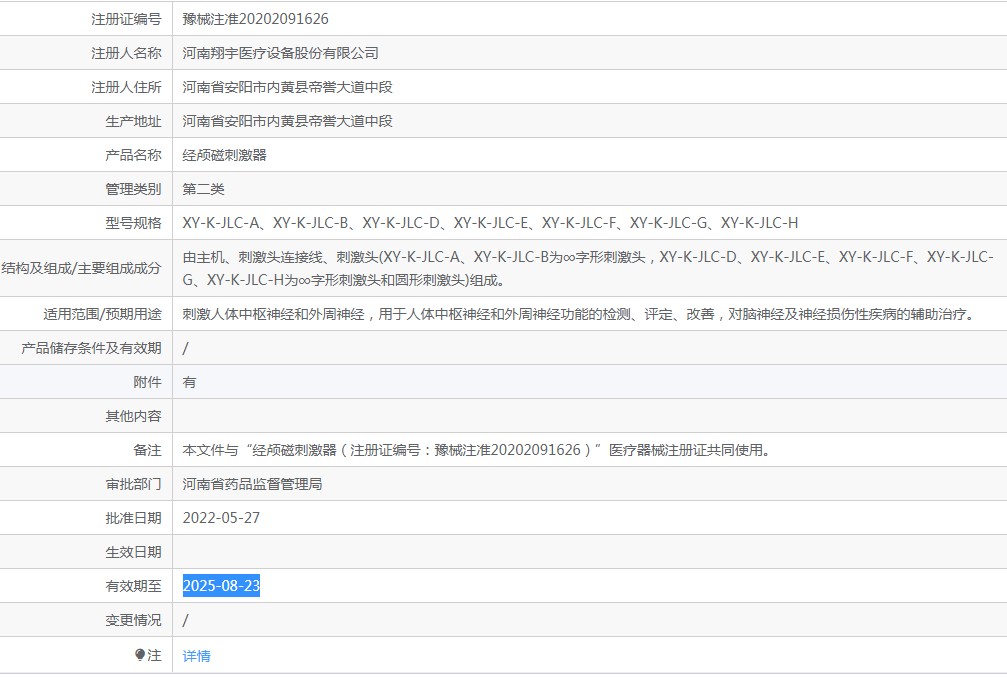Select the approving authority 河南省药品监督管理局
The width and height of the screenshot is (1007, 686).
(x=252, y=484)
